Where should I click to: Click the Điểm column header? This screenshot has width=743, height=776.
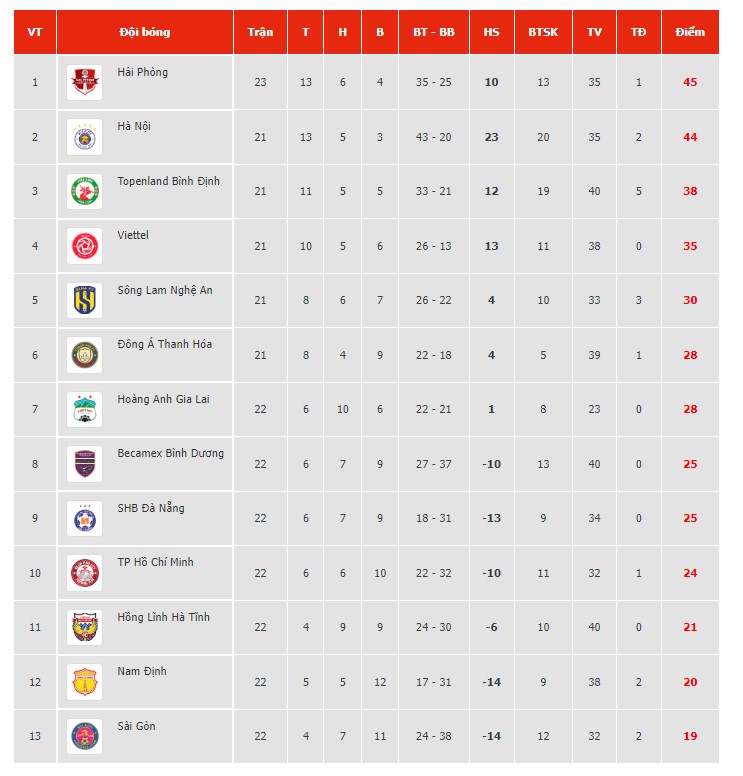pyautogui.click(x=690, y=32)
